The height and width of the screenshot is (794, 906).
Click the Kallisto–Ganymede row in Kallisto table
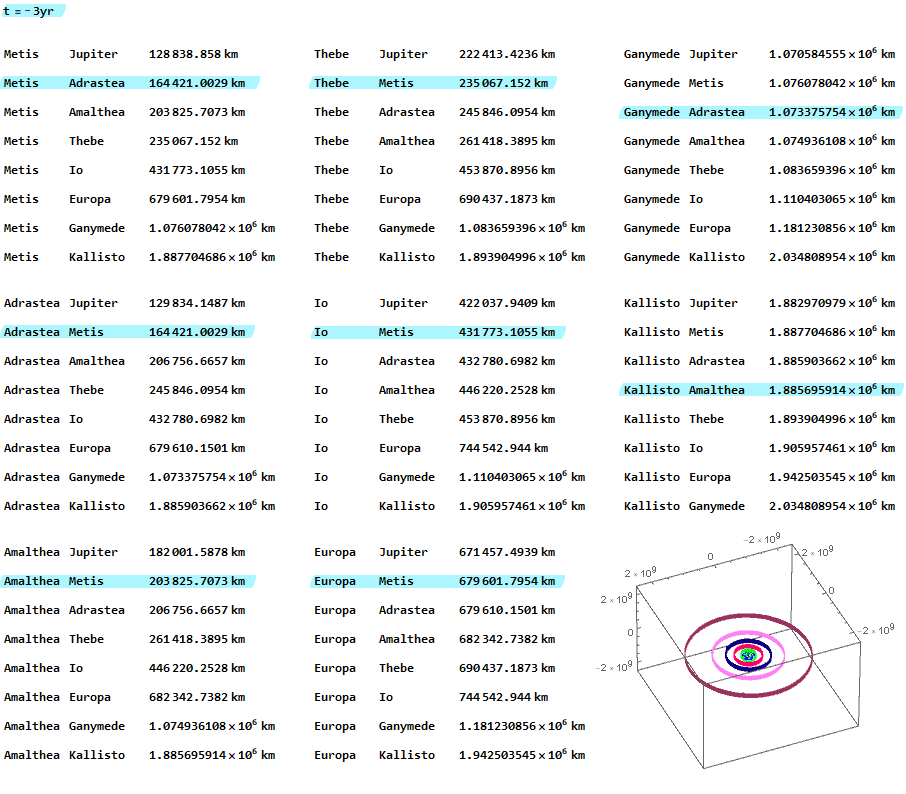759,506
